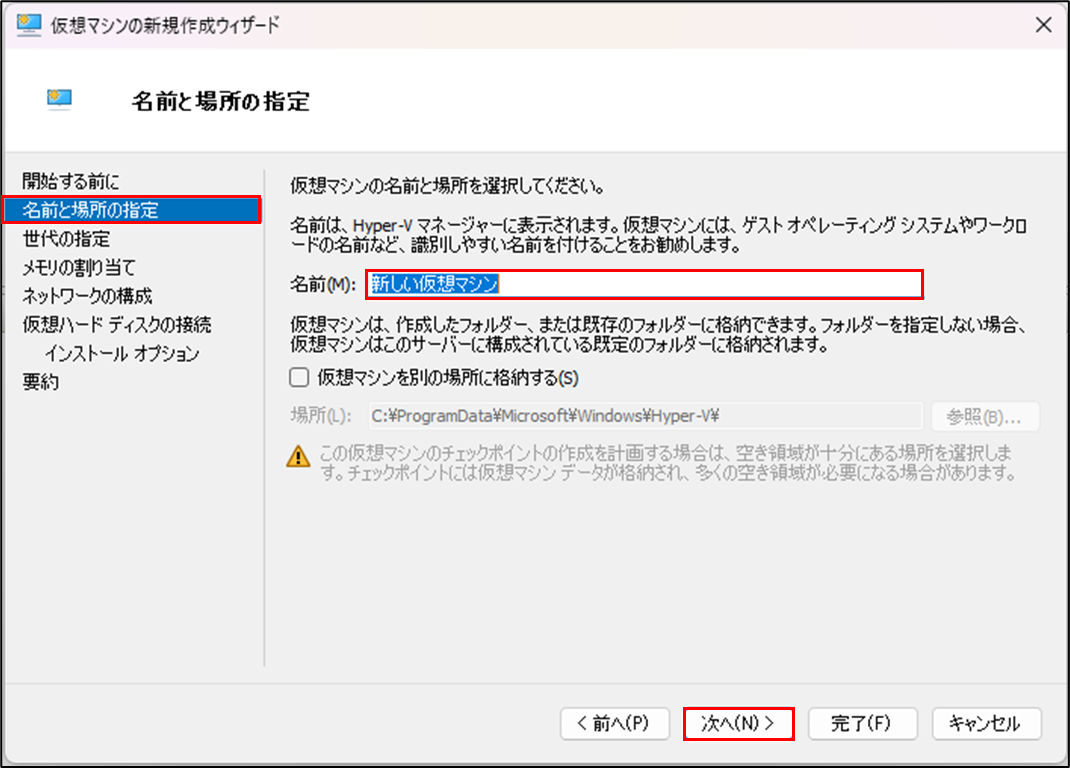The image size is (1070, 768).
Task: Select 開始する前に step in sidebar
Action: (x=71, y=181)
